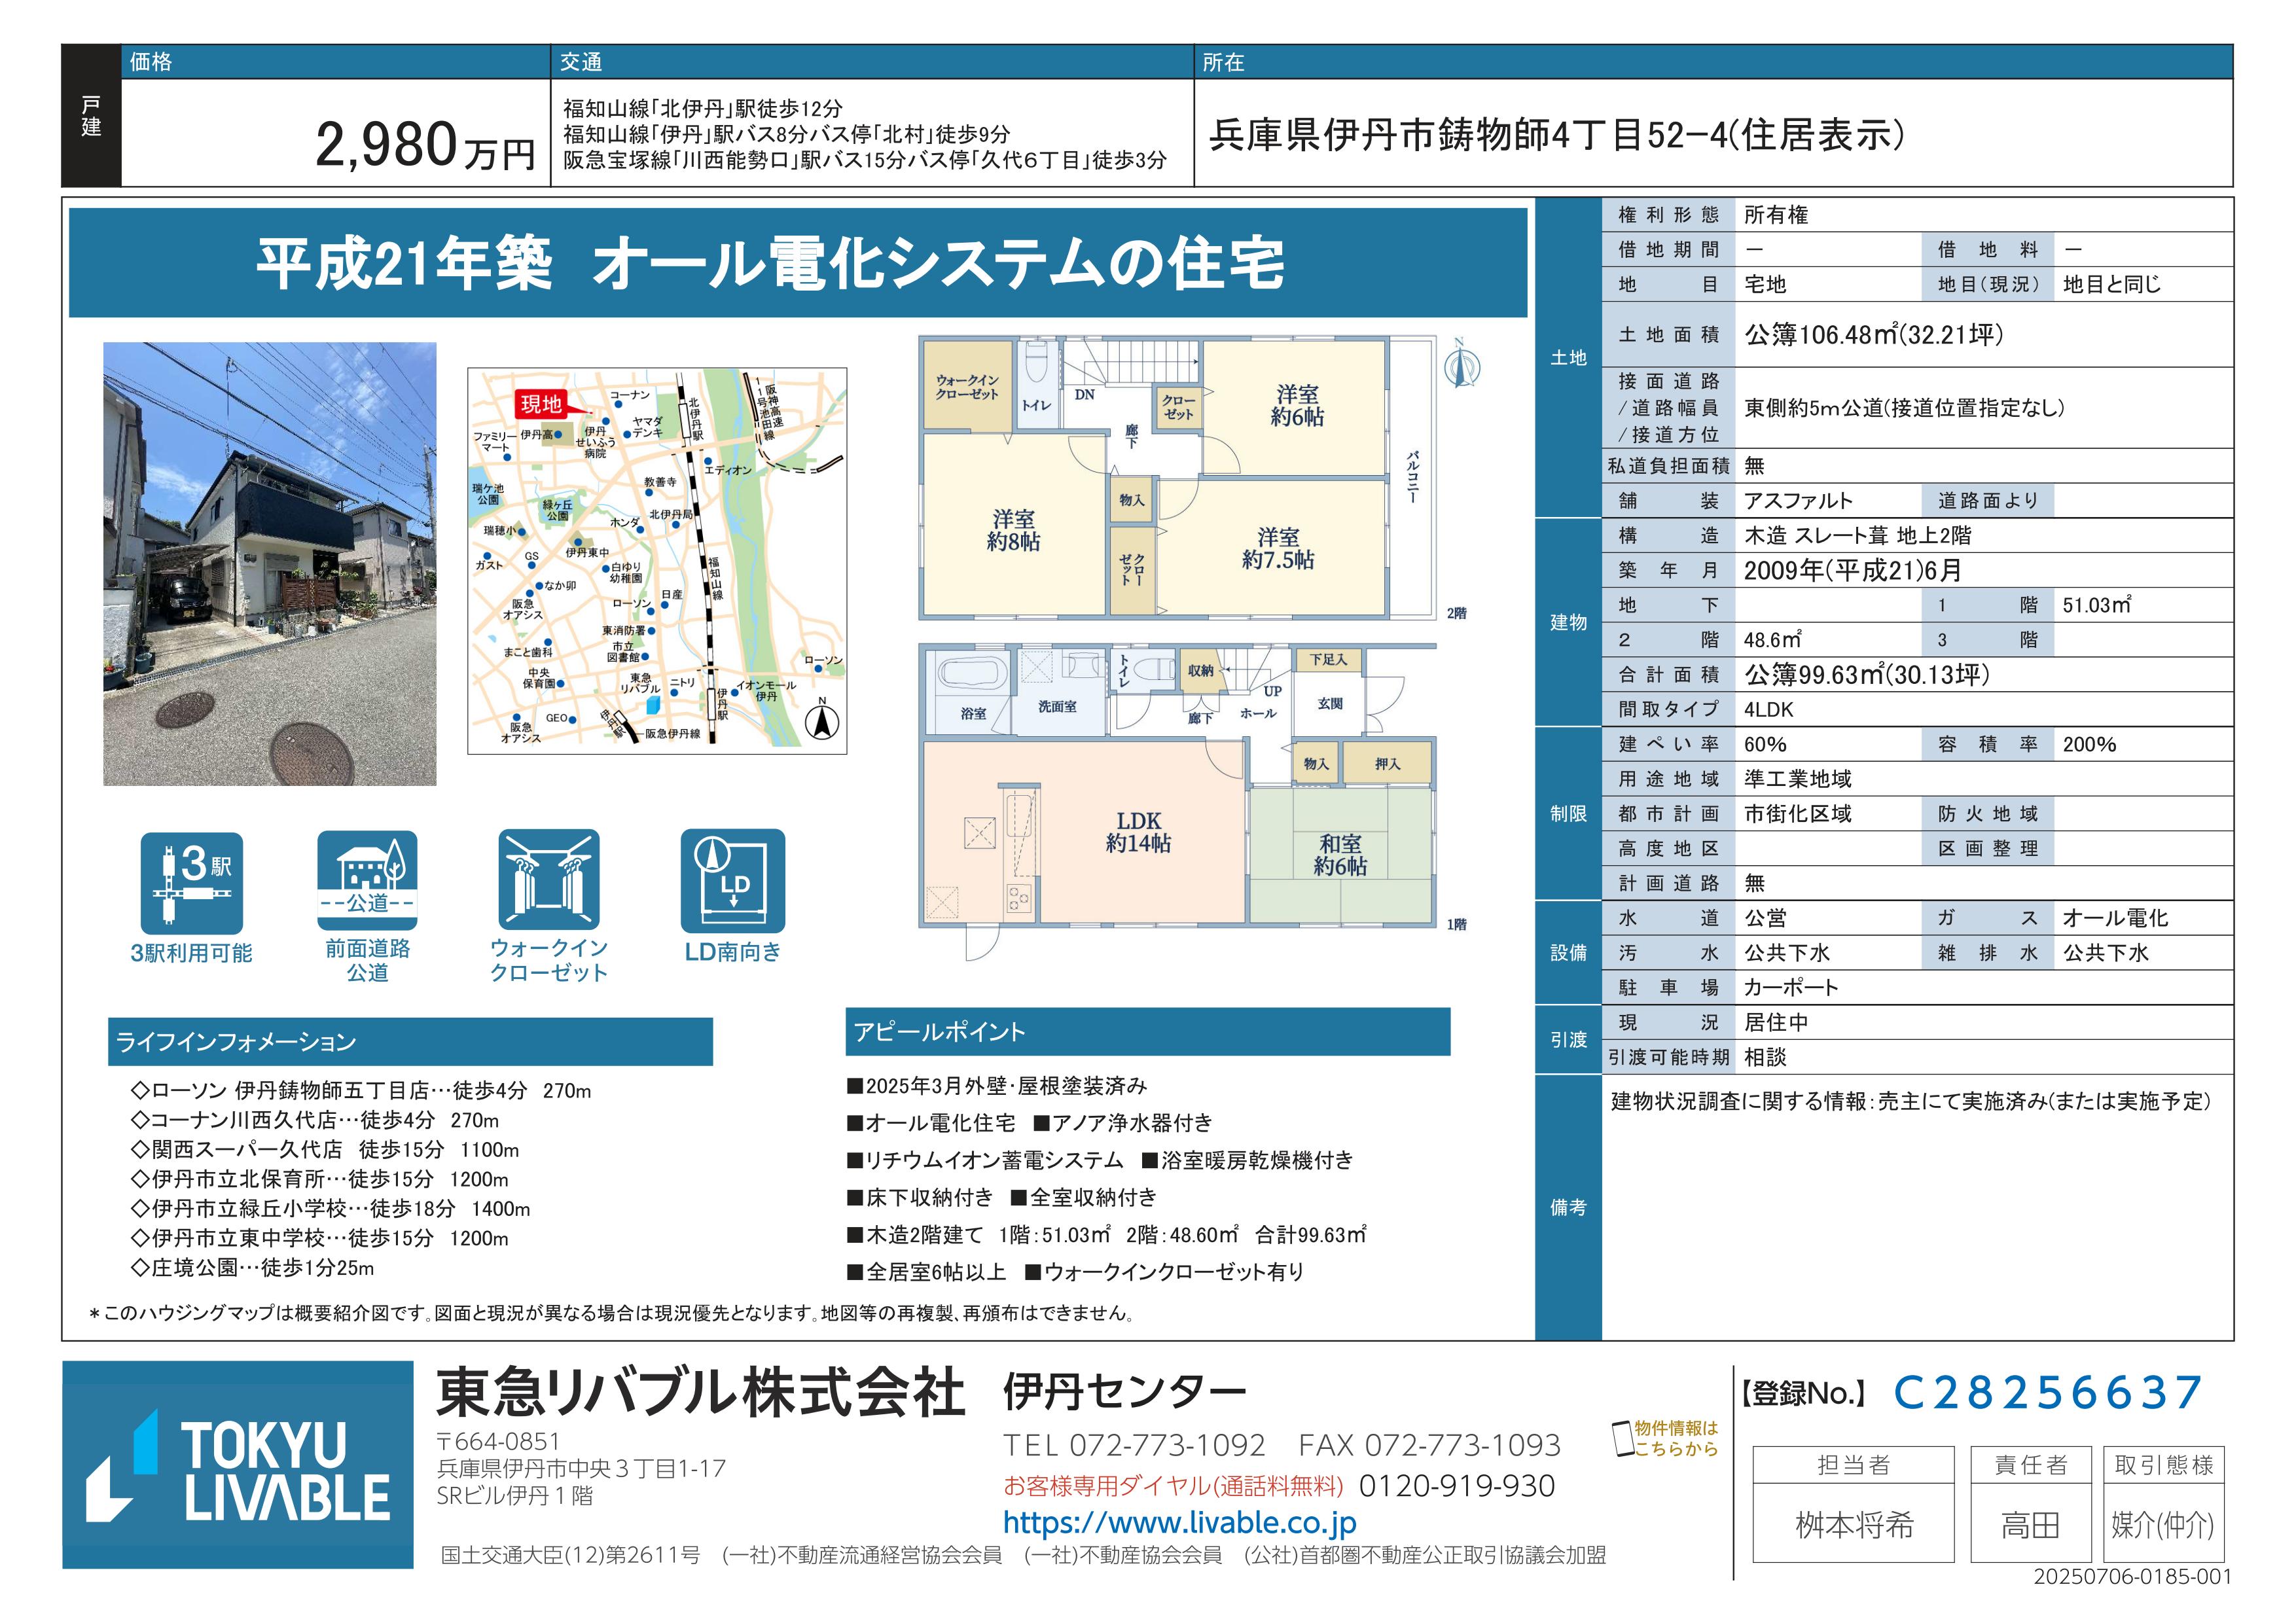Click the 物件情報はこちらから link text
The width and height of the screenshot is (2296, 1623).
pyautogui.click(x=1677, y=1438)
